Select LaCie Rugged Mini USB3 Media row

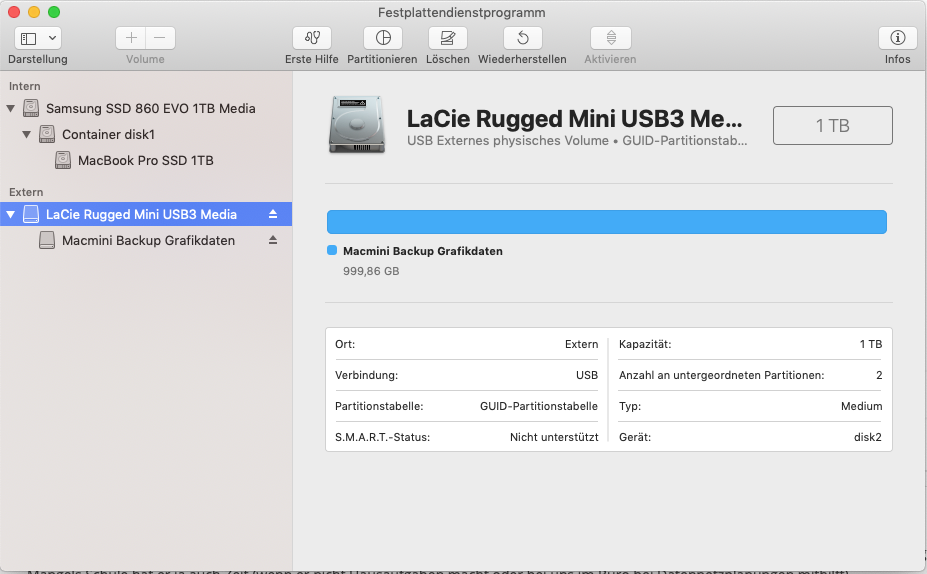coord(146,214)
